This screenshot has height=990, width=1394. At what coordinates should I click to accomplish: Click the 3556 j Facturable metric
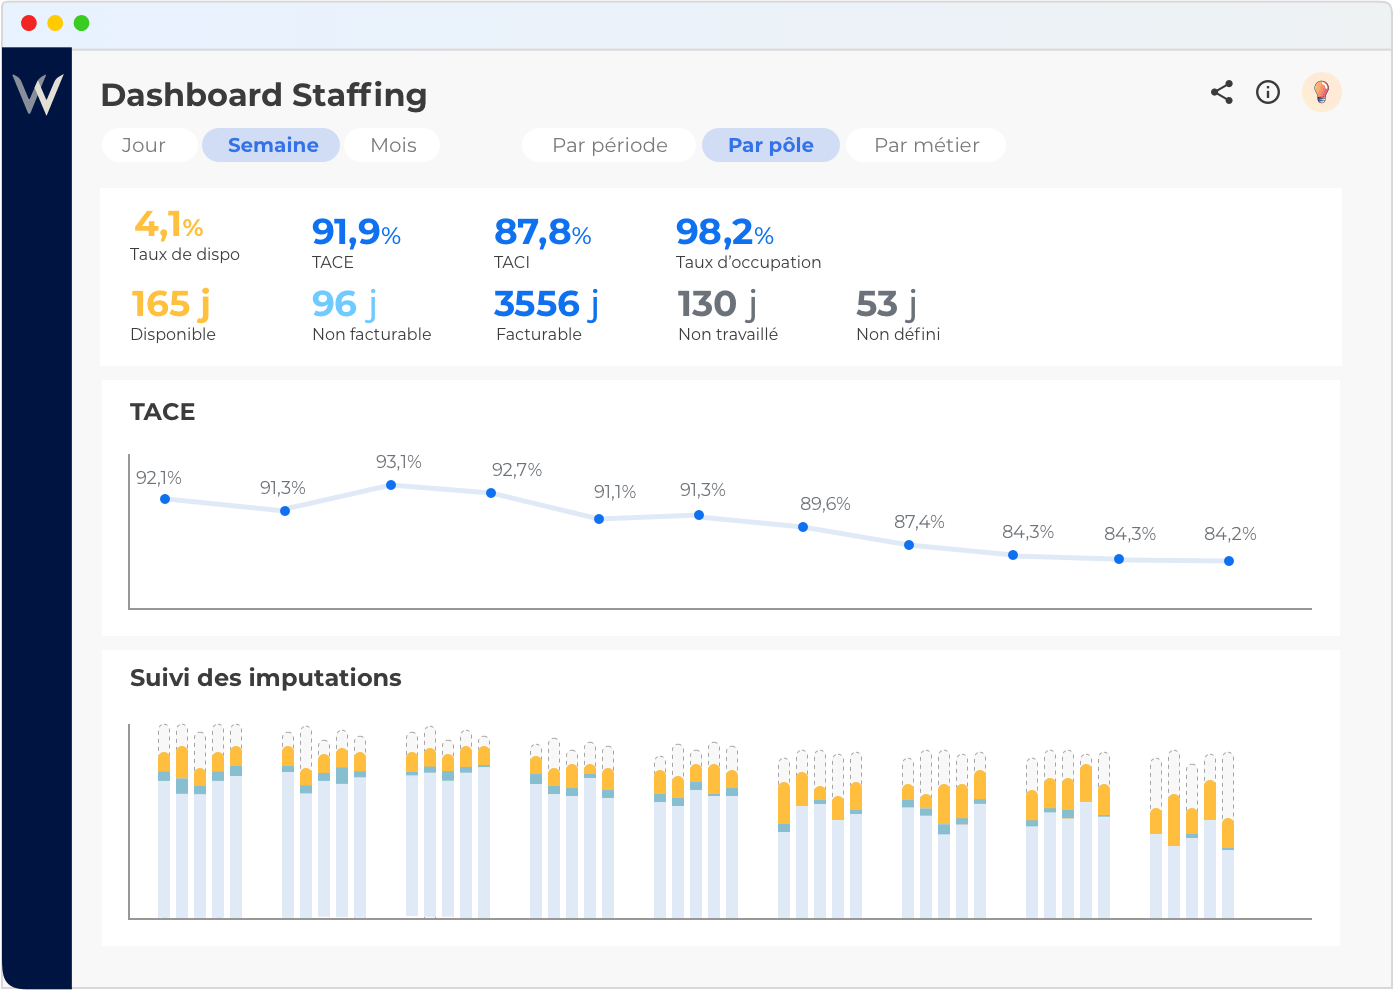coord(546,314)
